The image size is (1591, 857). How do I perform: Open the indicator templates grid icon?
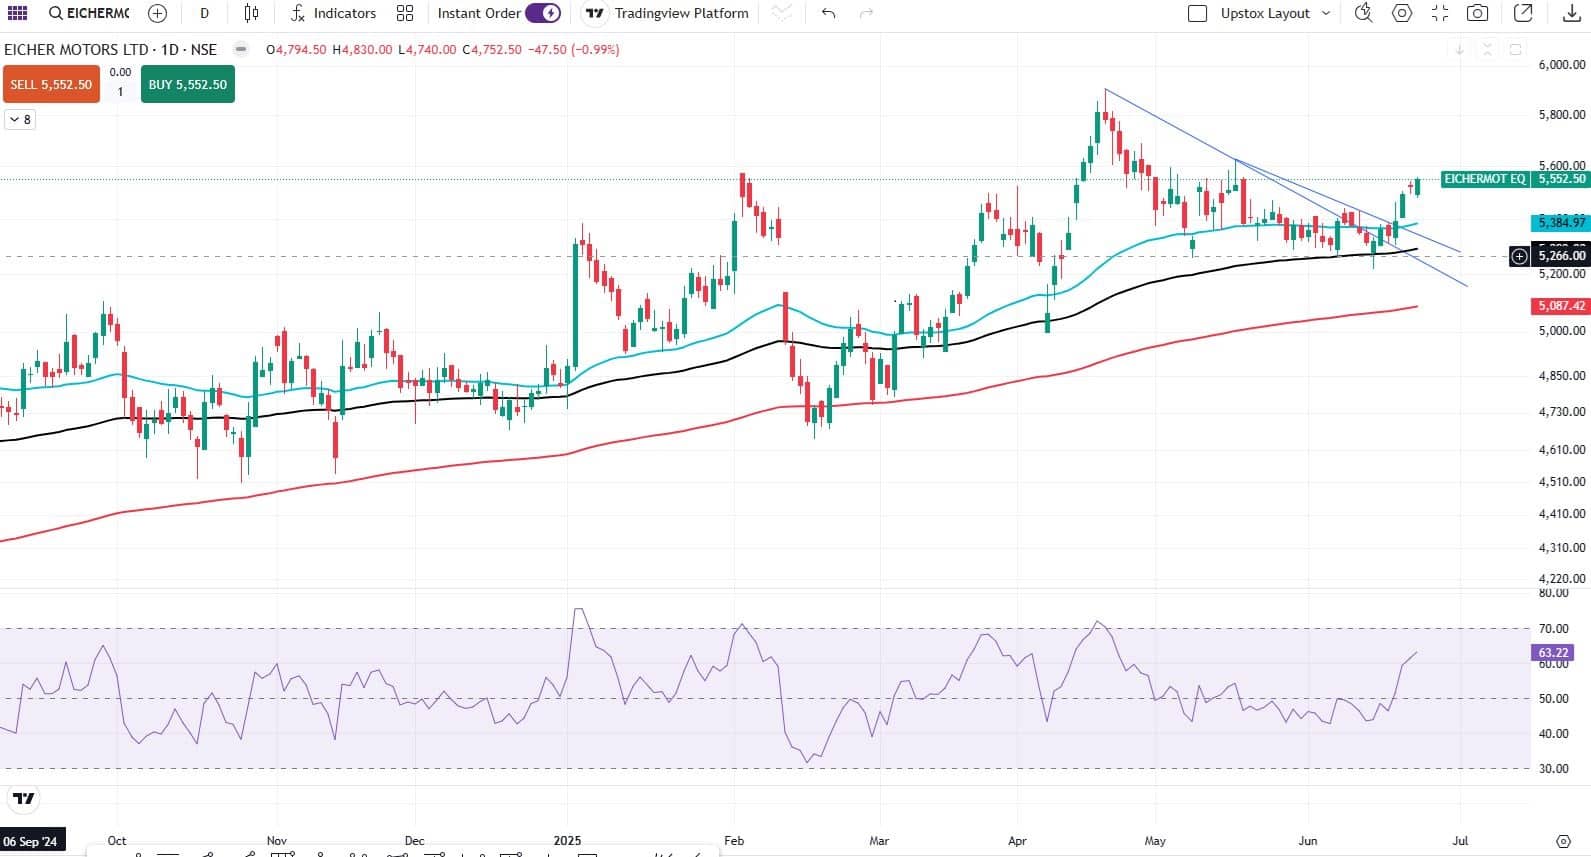pyautogui.click(x=405, y=13)
